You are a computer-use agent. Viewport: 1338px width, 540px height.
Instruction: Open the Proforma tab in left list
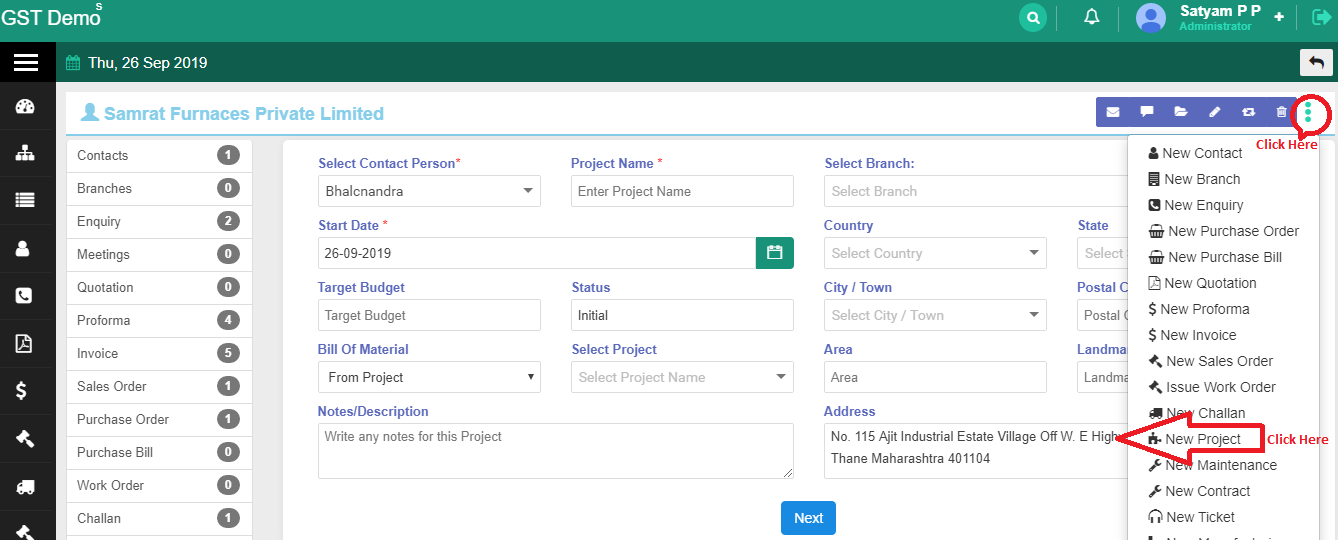[x=159, y=320]
